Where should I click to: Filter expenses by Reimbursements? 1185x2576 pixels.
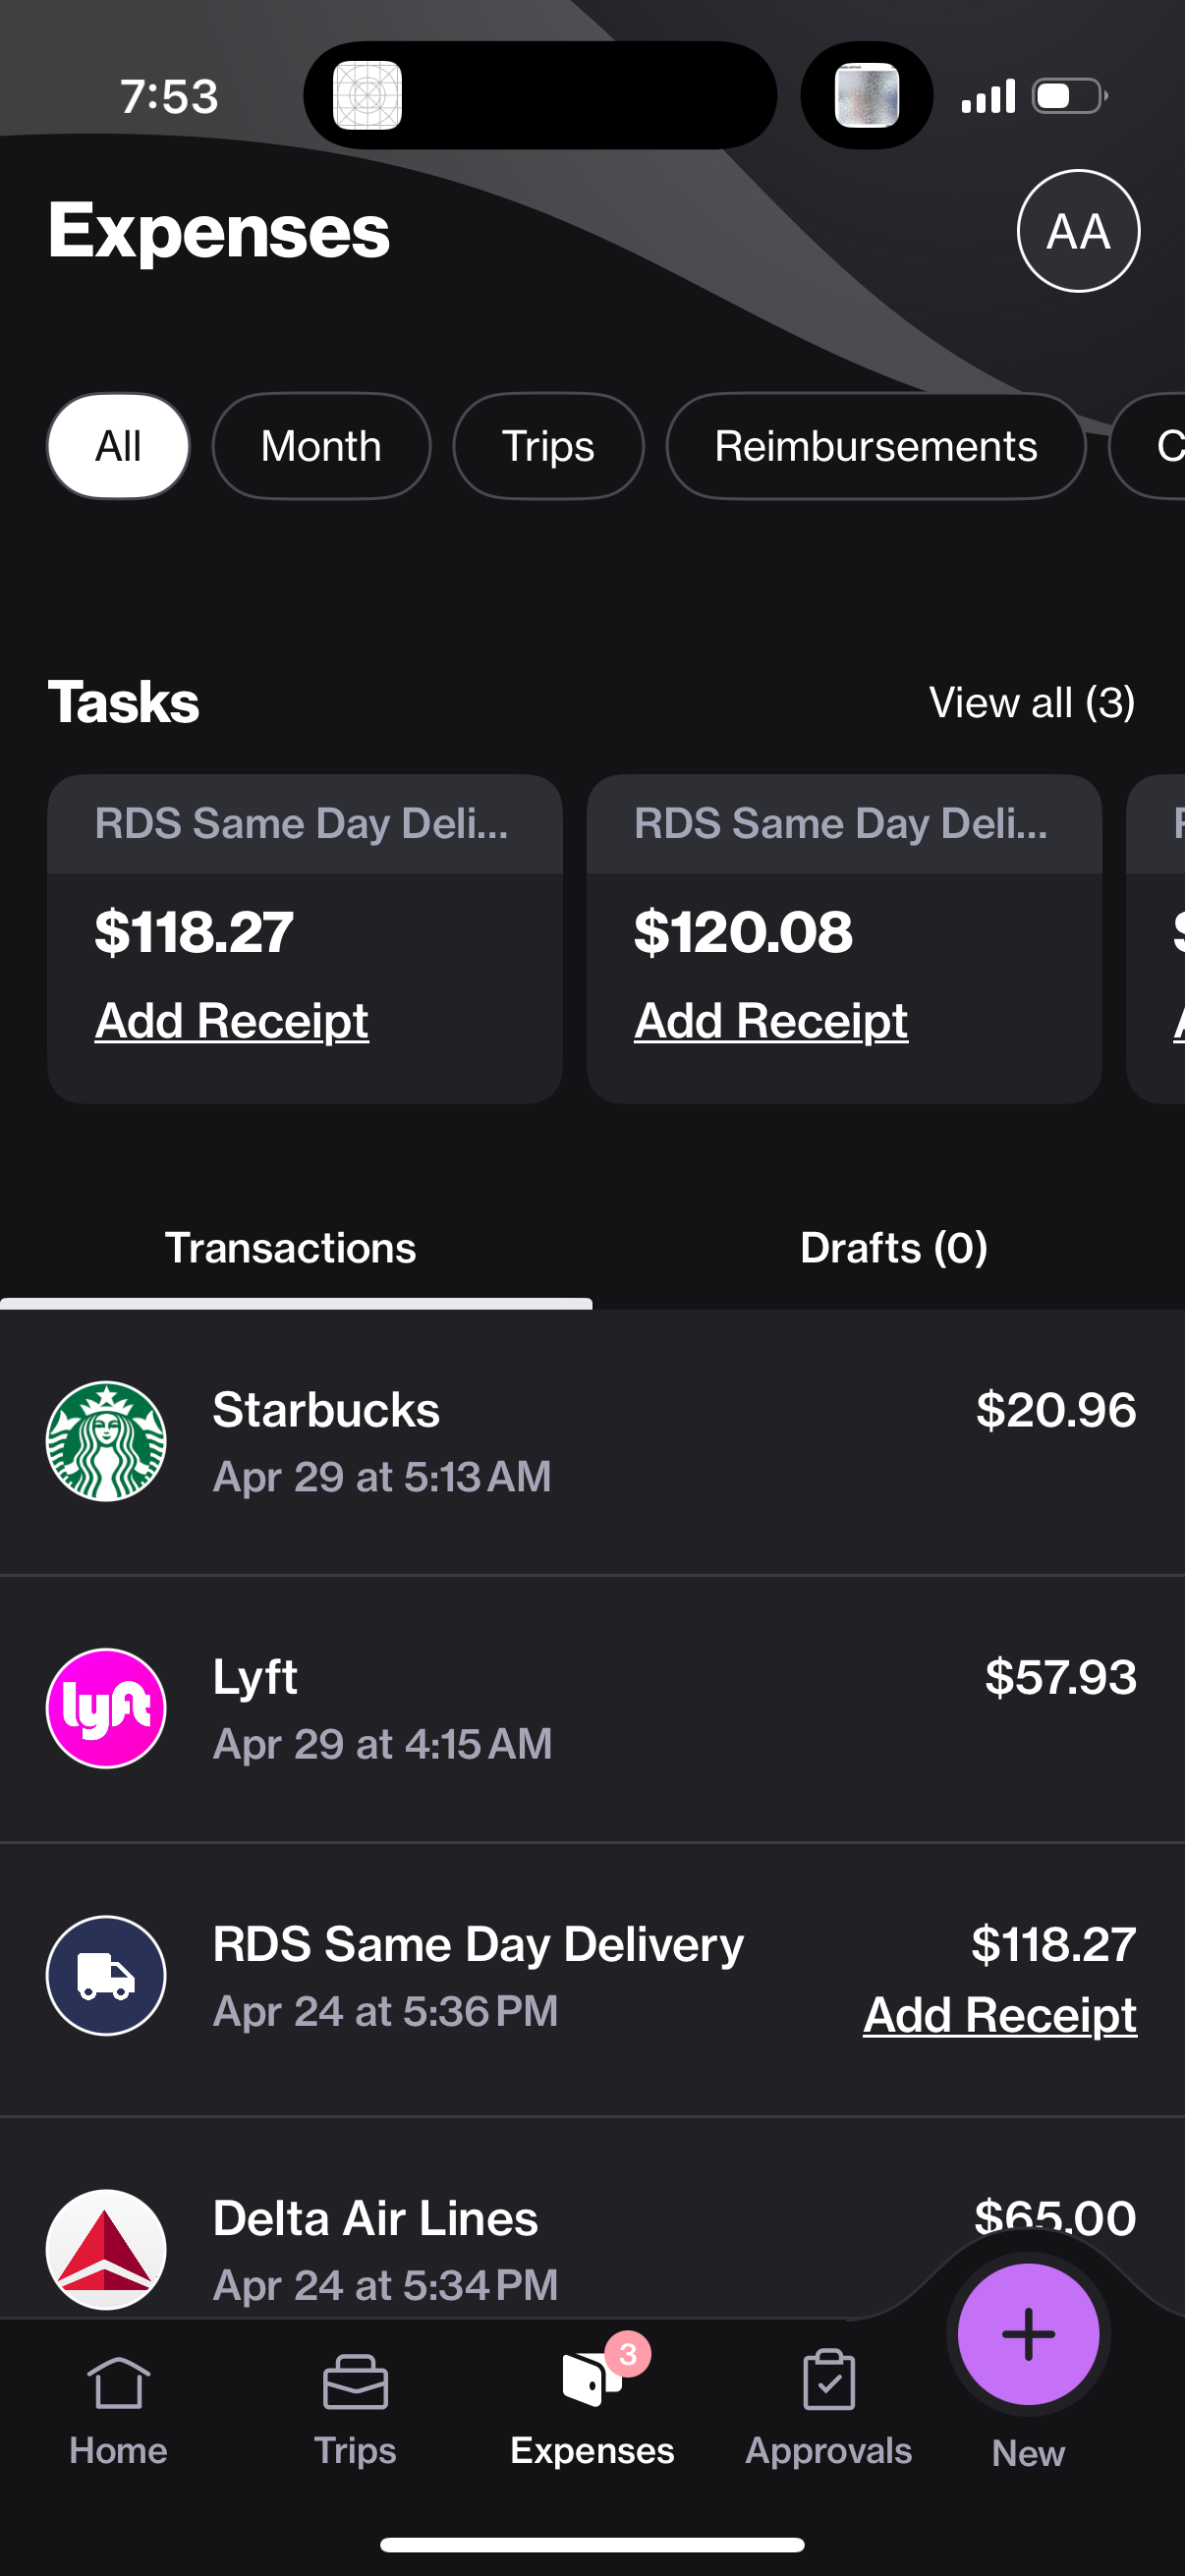875,446
